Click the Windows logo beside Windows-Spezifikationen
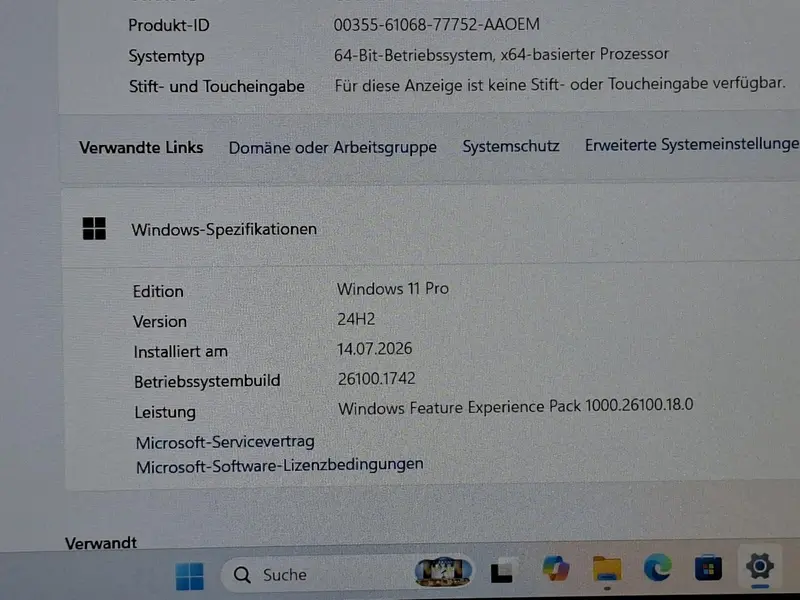The width and height of the screenshot is (800, 600). coord(94,228)
